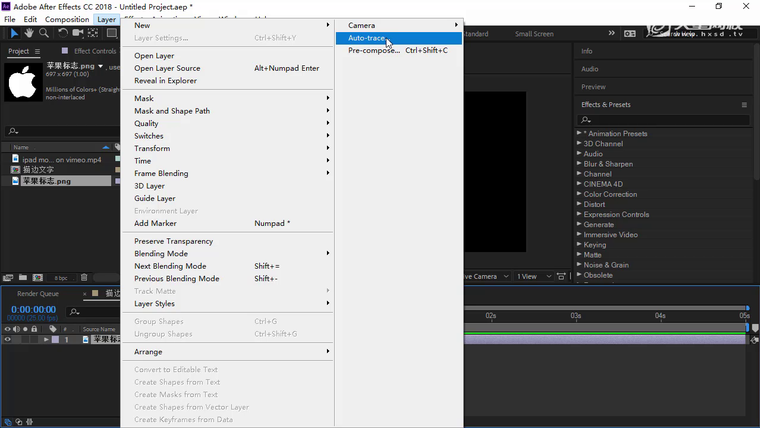Expand the Color Correction effects category
The width and height of the screenshot is (760, 428).
tap(579, 194)
